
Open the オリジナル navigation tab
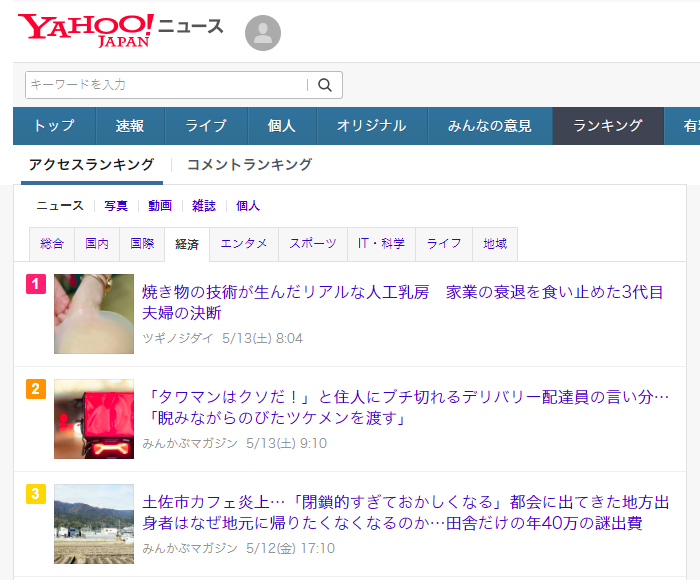[x=371, y=126]
